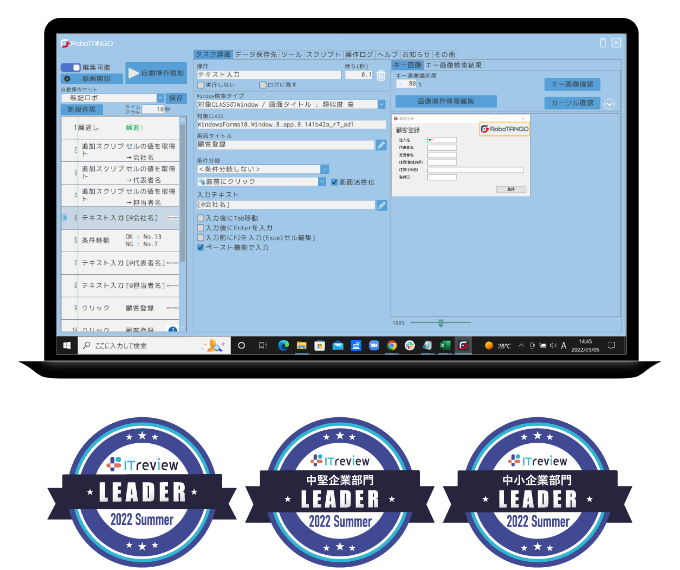Open RoboTANGO taskbar icon
This screenshot has height=570, width=680.
(463, 345)
